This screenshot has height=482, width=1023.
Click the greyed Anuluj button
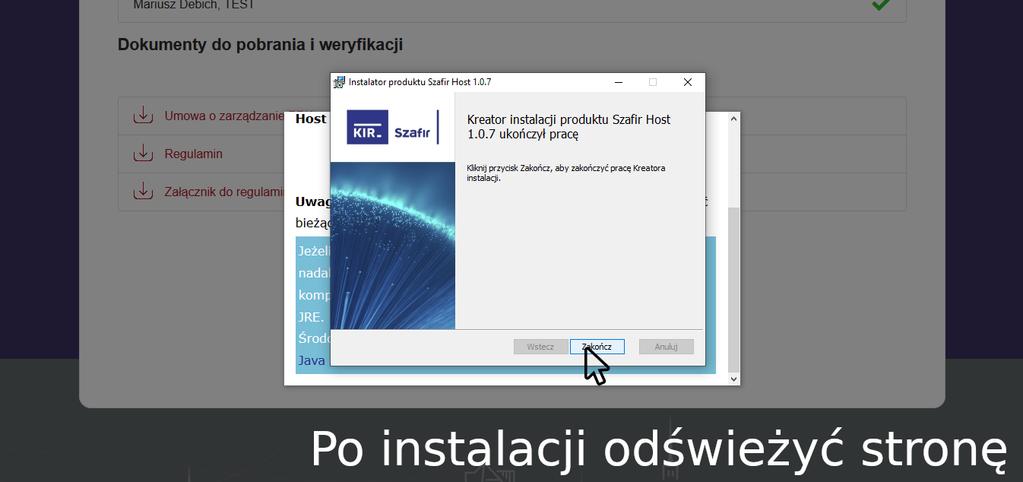point(666,347)
